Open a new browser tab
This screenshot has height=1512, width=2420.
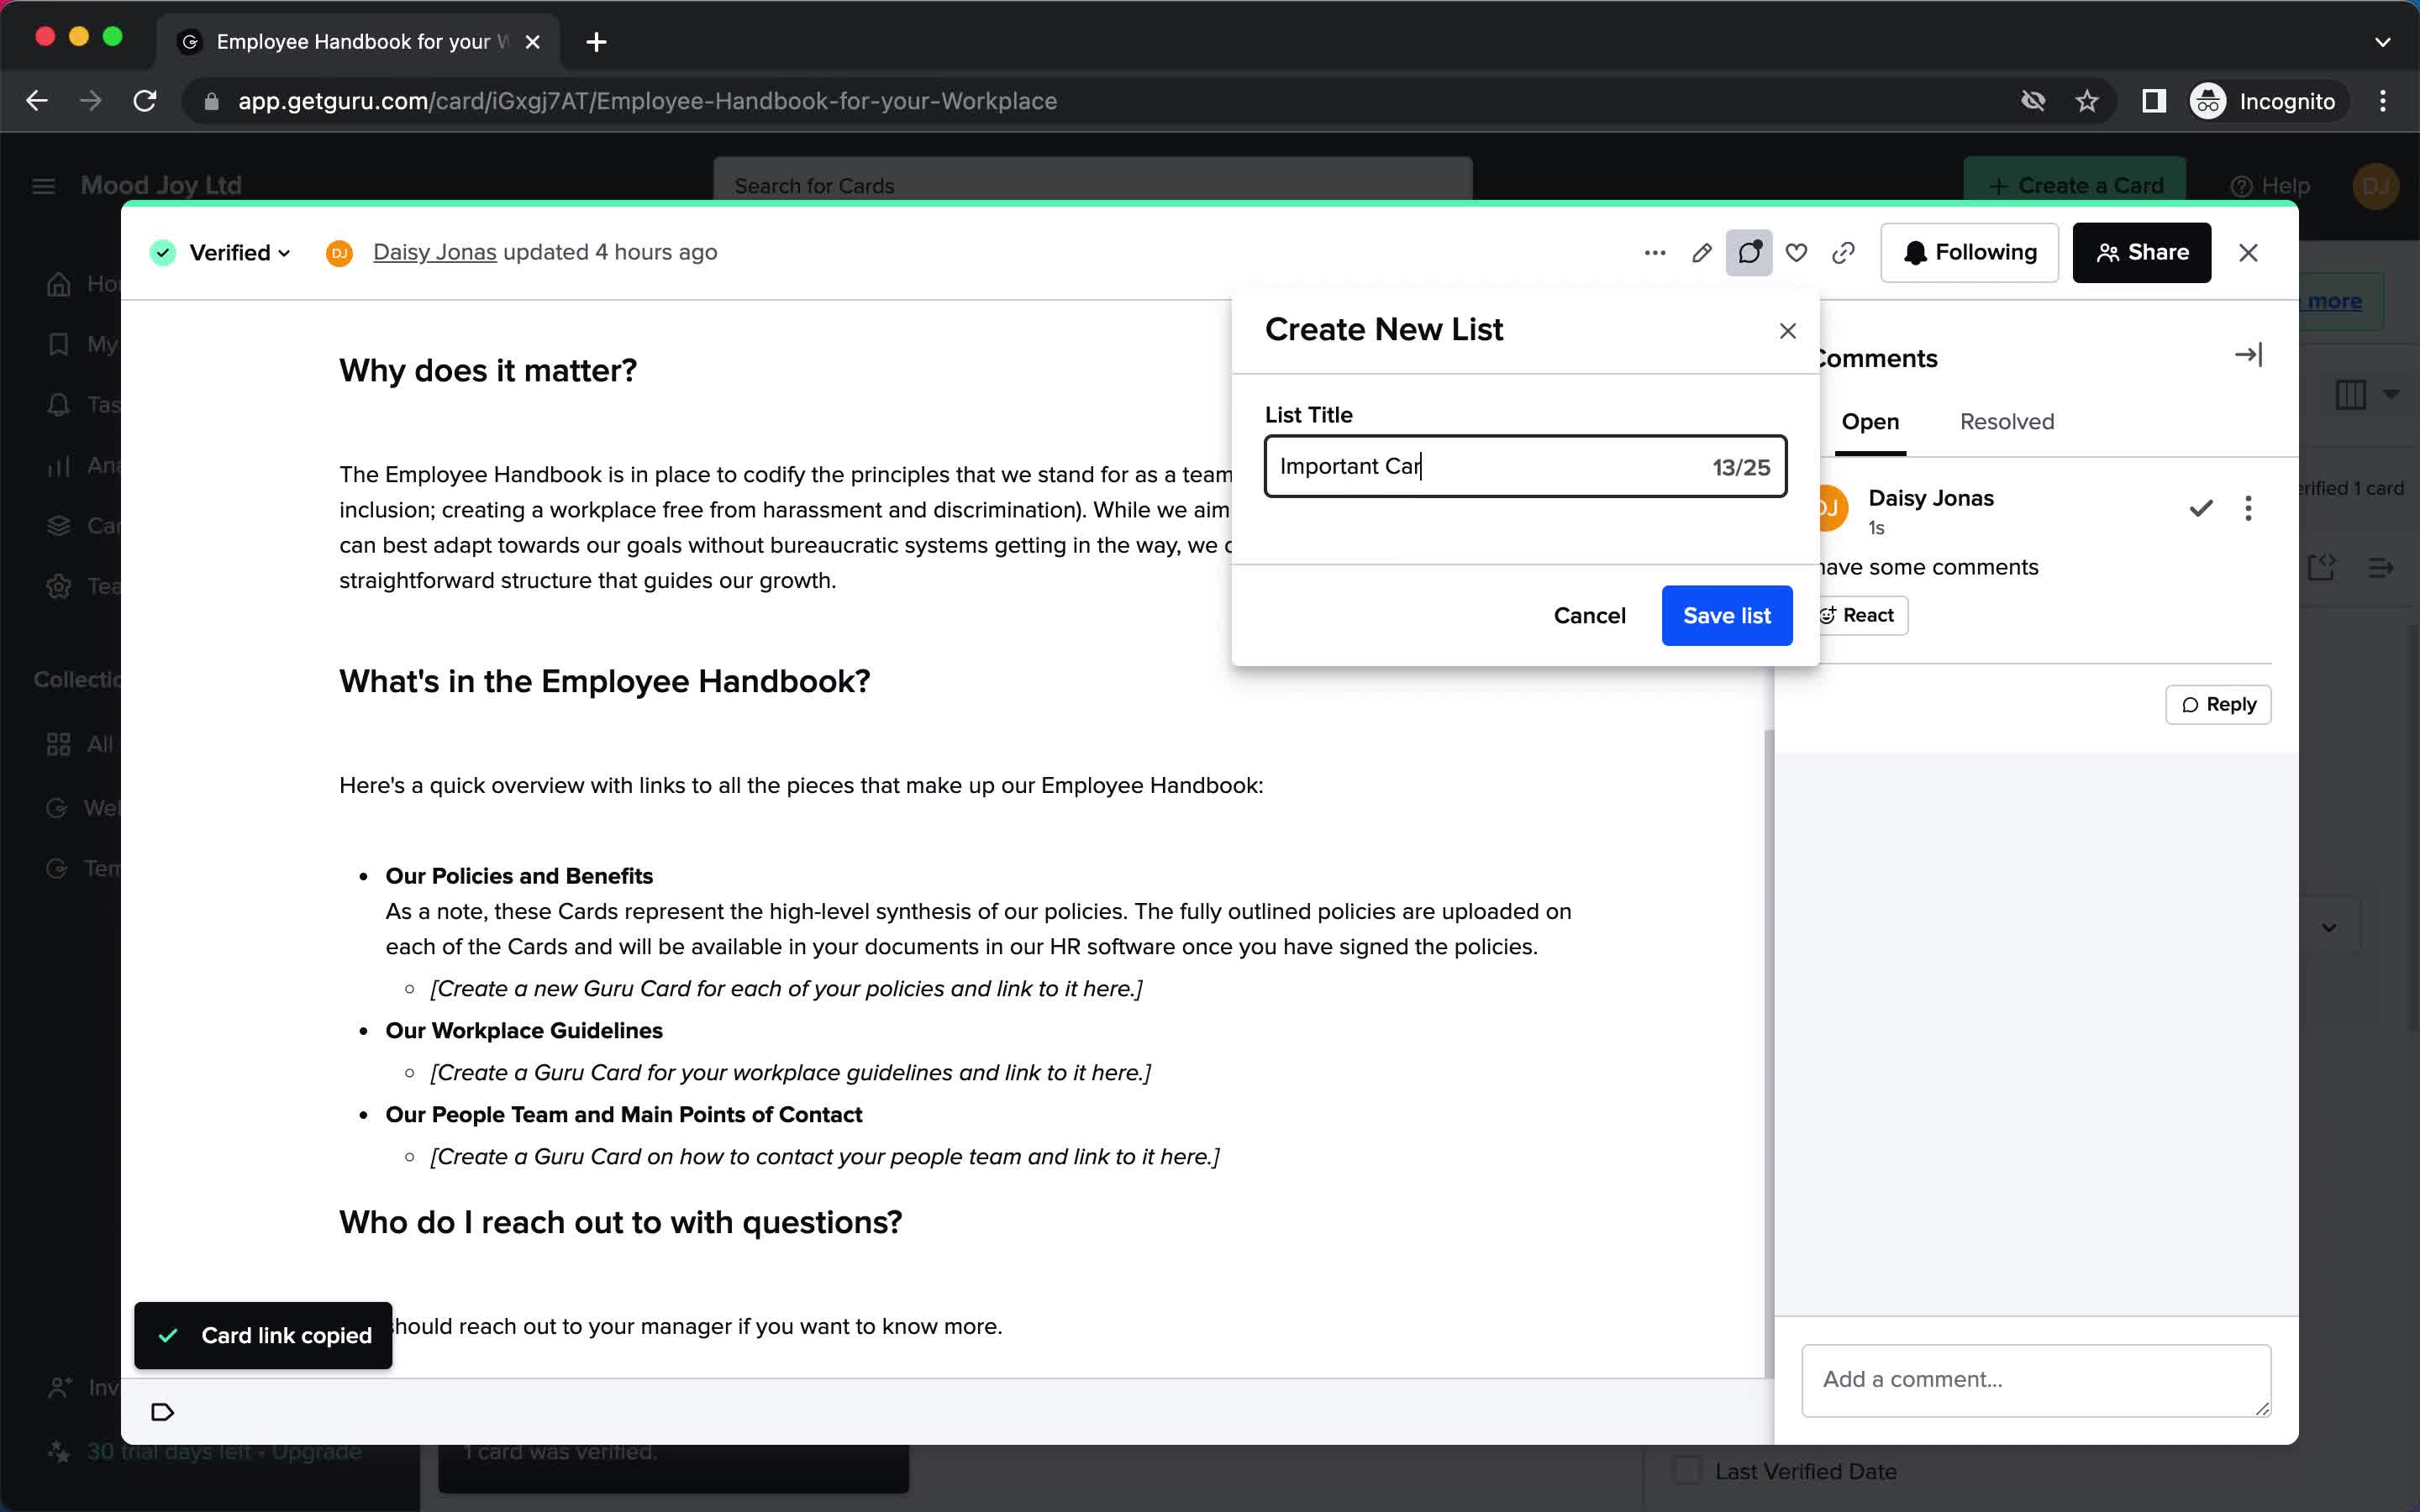[596, 42]
